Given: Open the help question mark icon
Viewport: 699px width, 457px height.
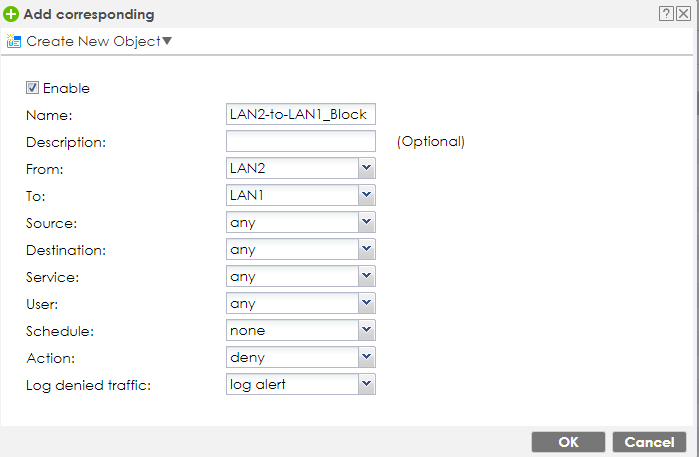Looking at the screenshot, I should tap(665, 14).
